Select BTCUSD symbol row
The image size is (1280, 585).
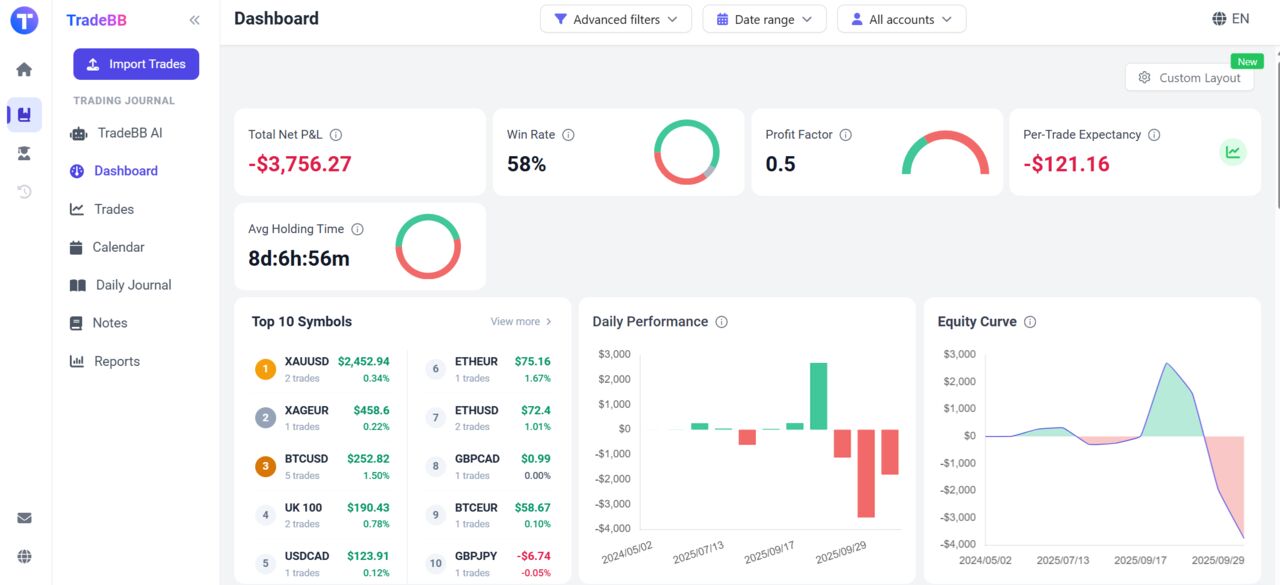(x=322, y=467)
